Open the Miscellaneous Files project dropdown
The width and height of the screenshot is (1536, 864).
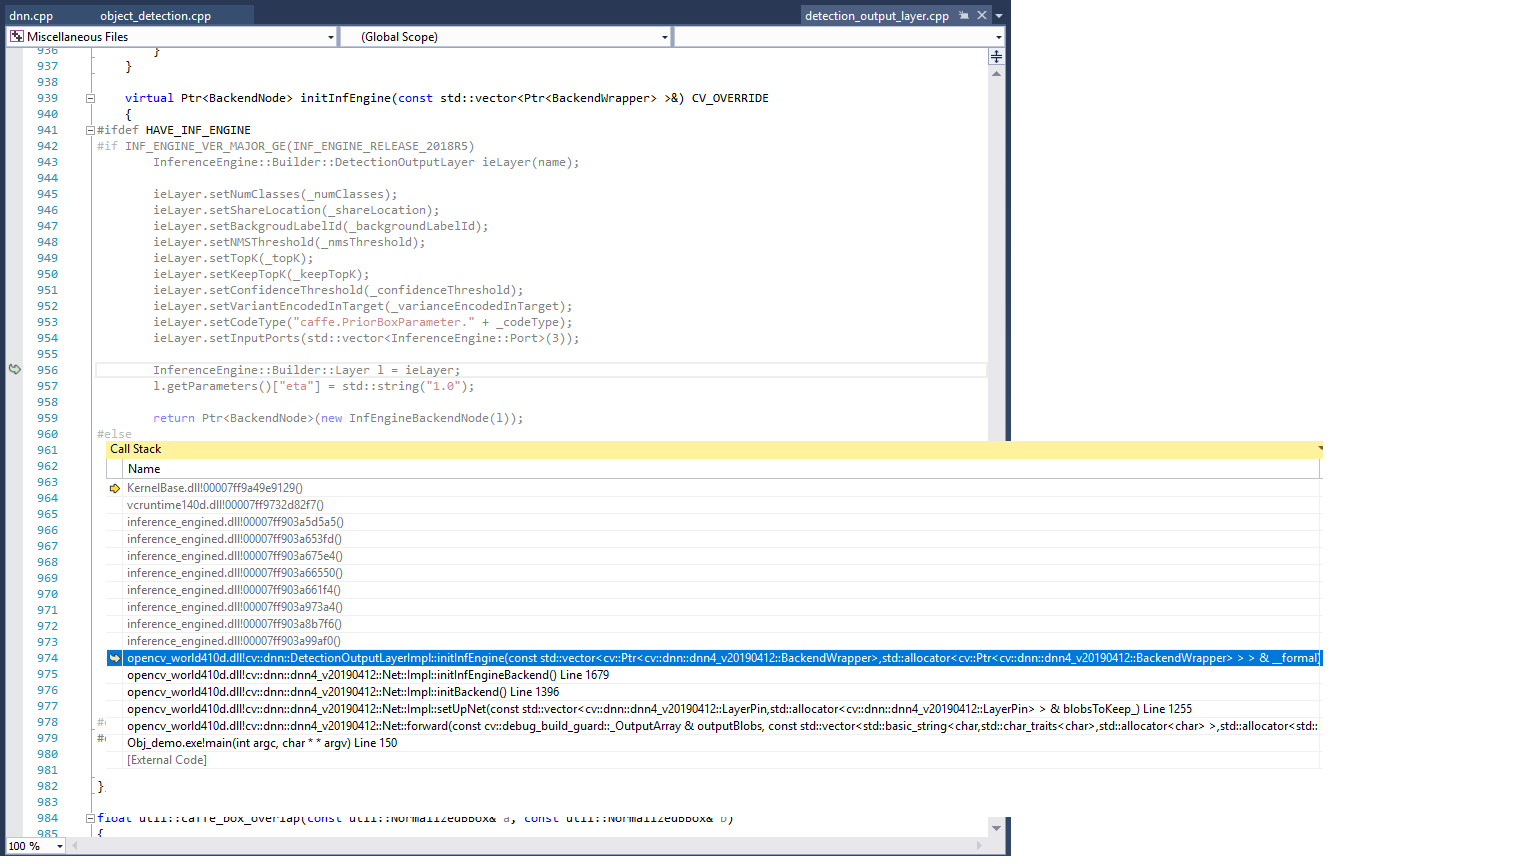coord(331,37)
